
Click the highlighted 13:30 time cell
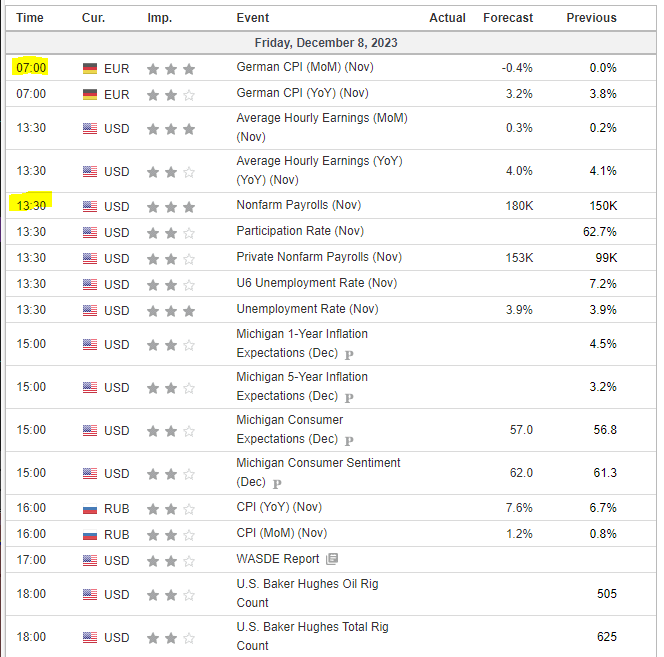coord(31,205)
